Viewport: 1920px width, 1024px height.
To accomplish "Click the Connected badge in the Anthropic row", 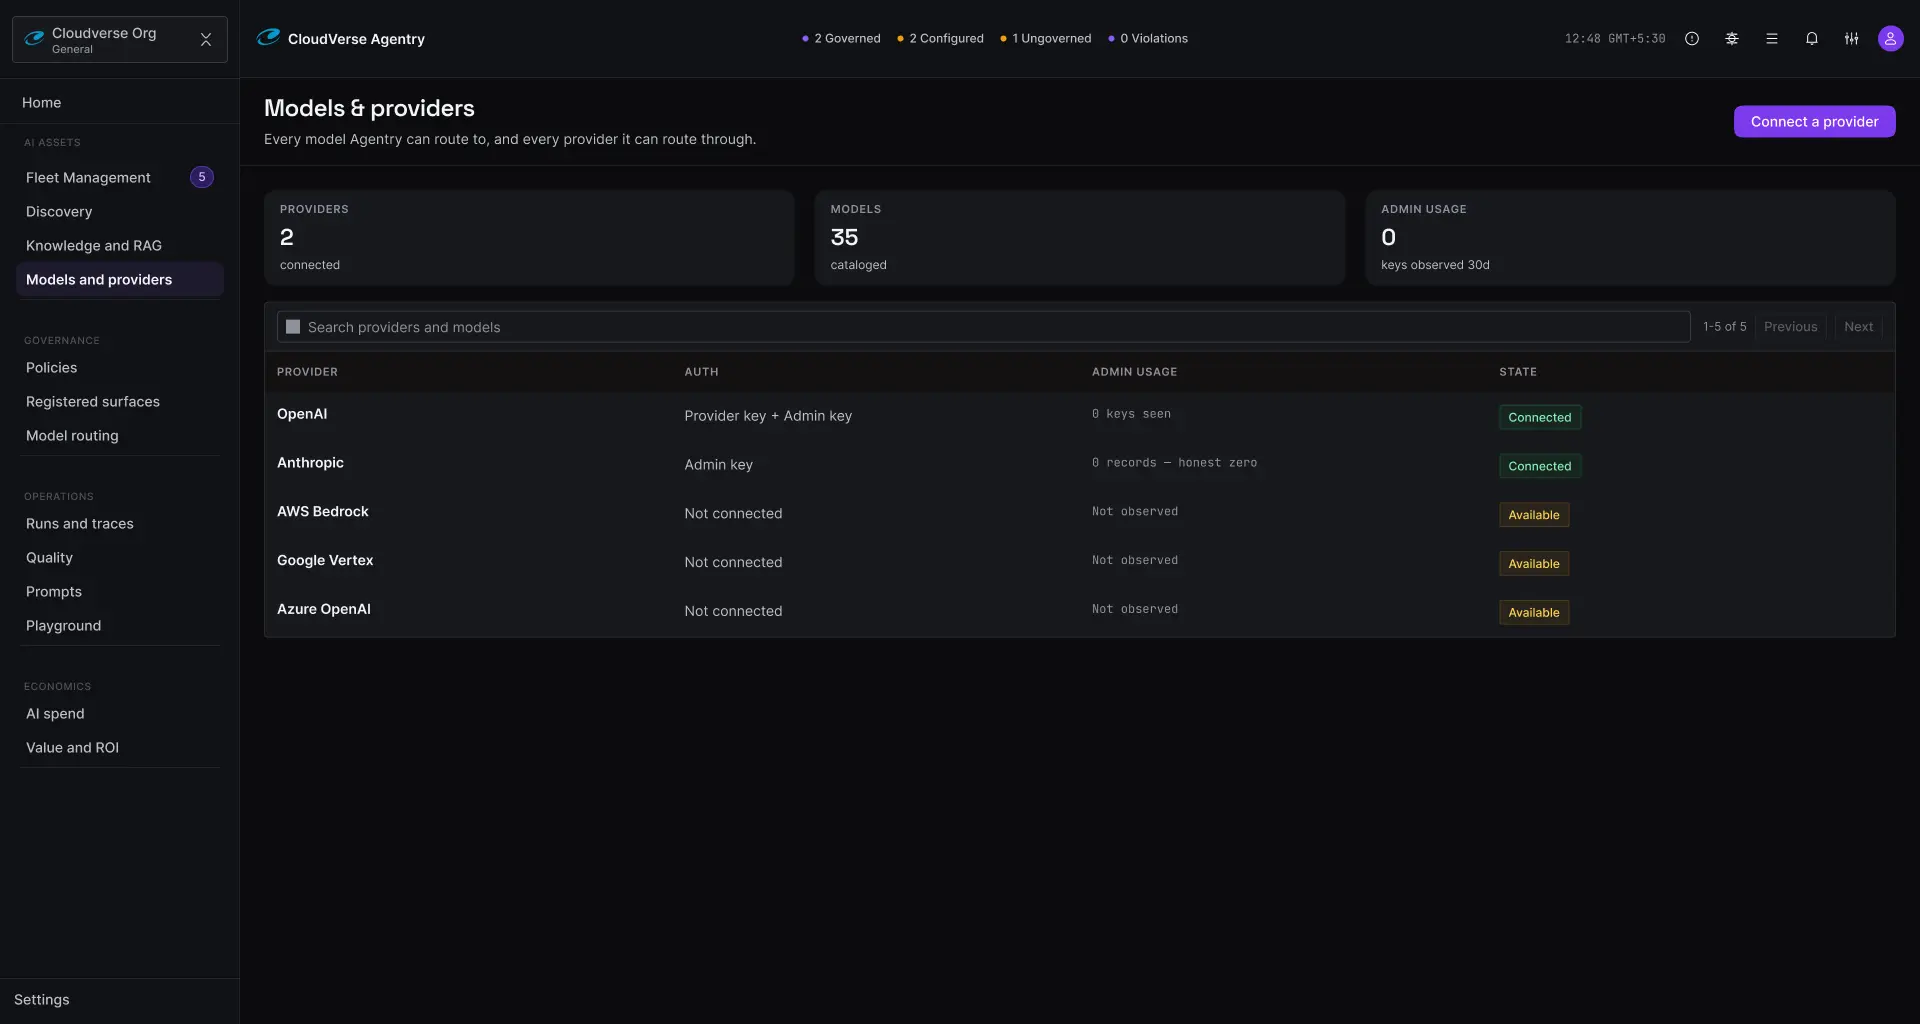I will tap(1540, 467).
